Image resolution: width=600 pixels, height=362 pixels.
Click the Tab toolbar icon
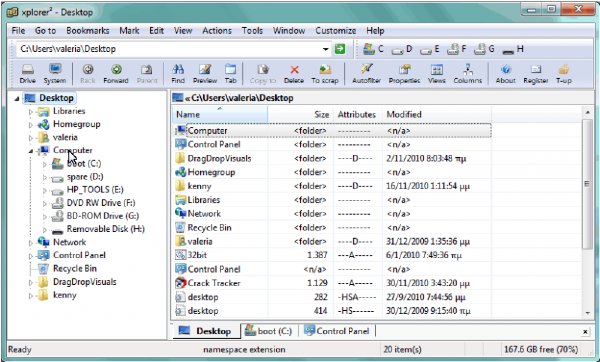coord(230,73)
